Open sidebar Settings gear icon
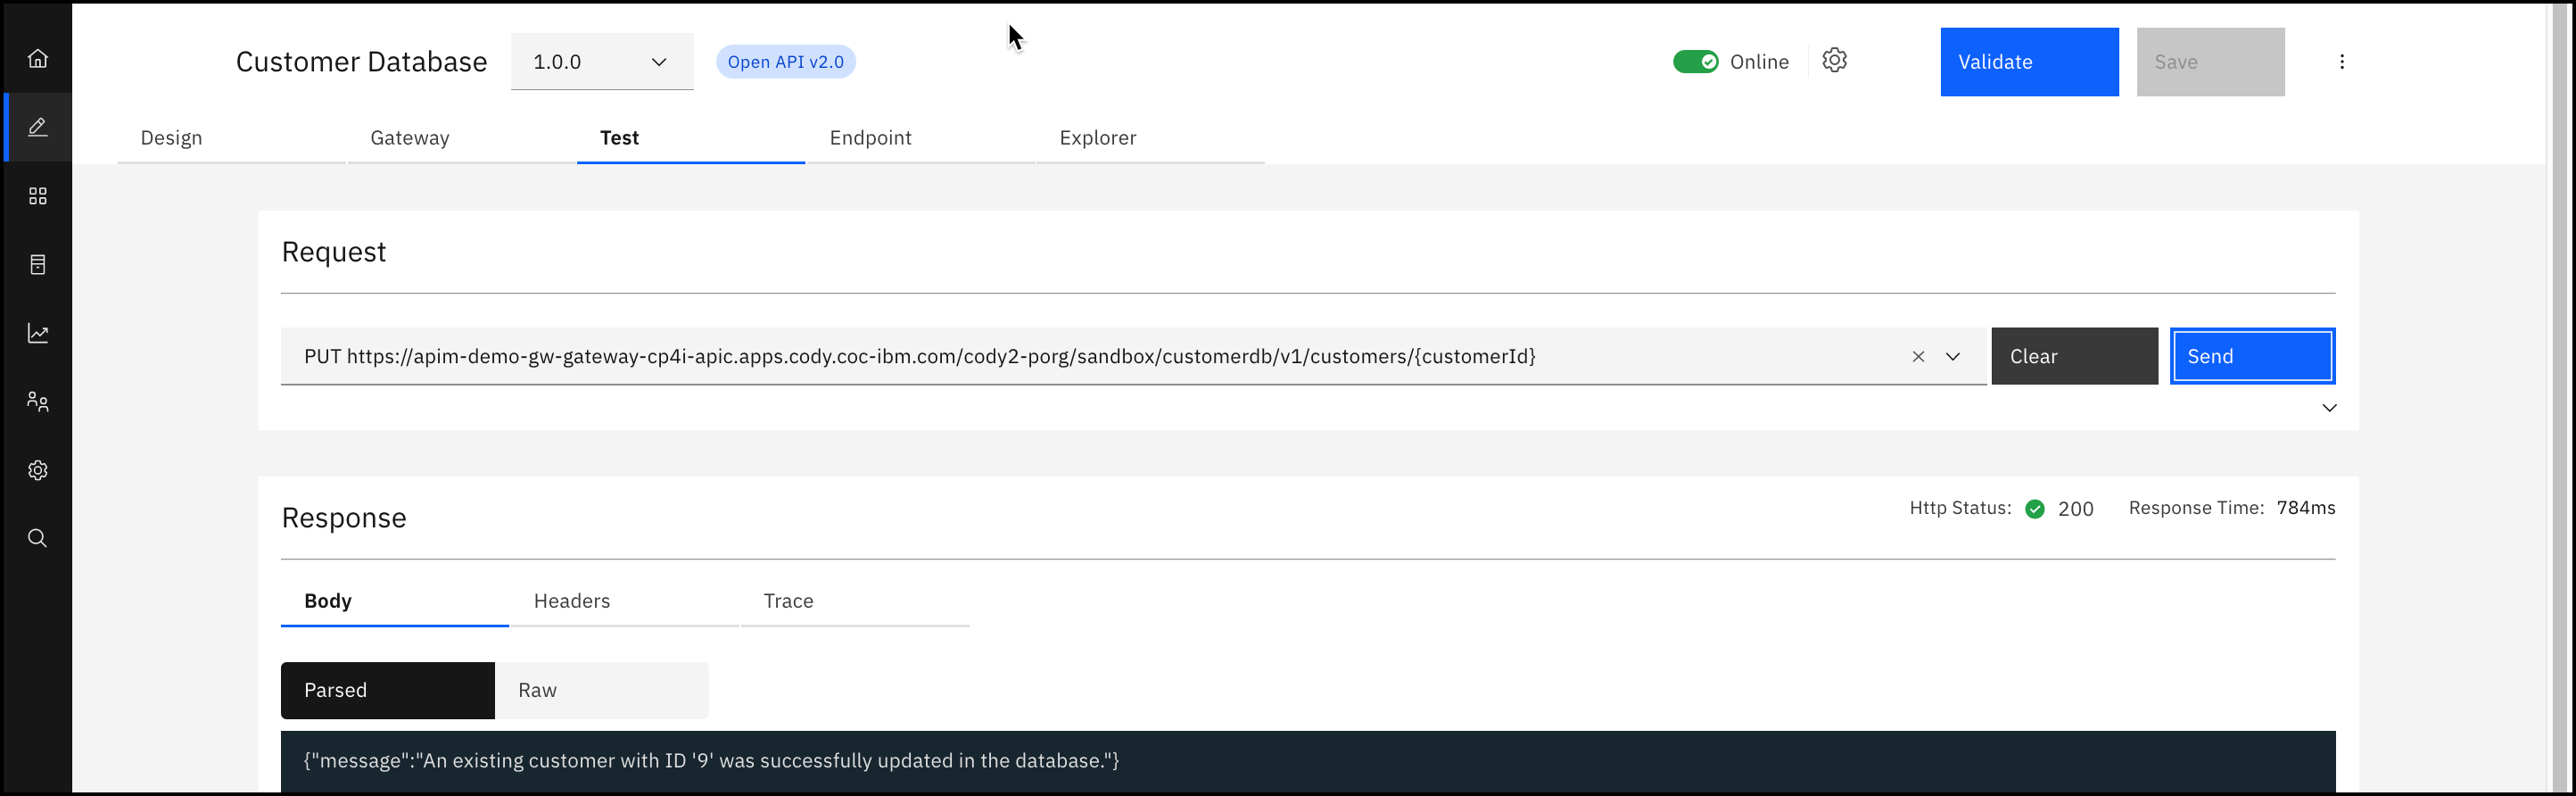Image resolution: width=2576 pixels, height=796 pixels. (38, 470)
